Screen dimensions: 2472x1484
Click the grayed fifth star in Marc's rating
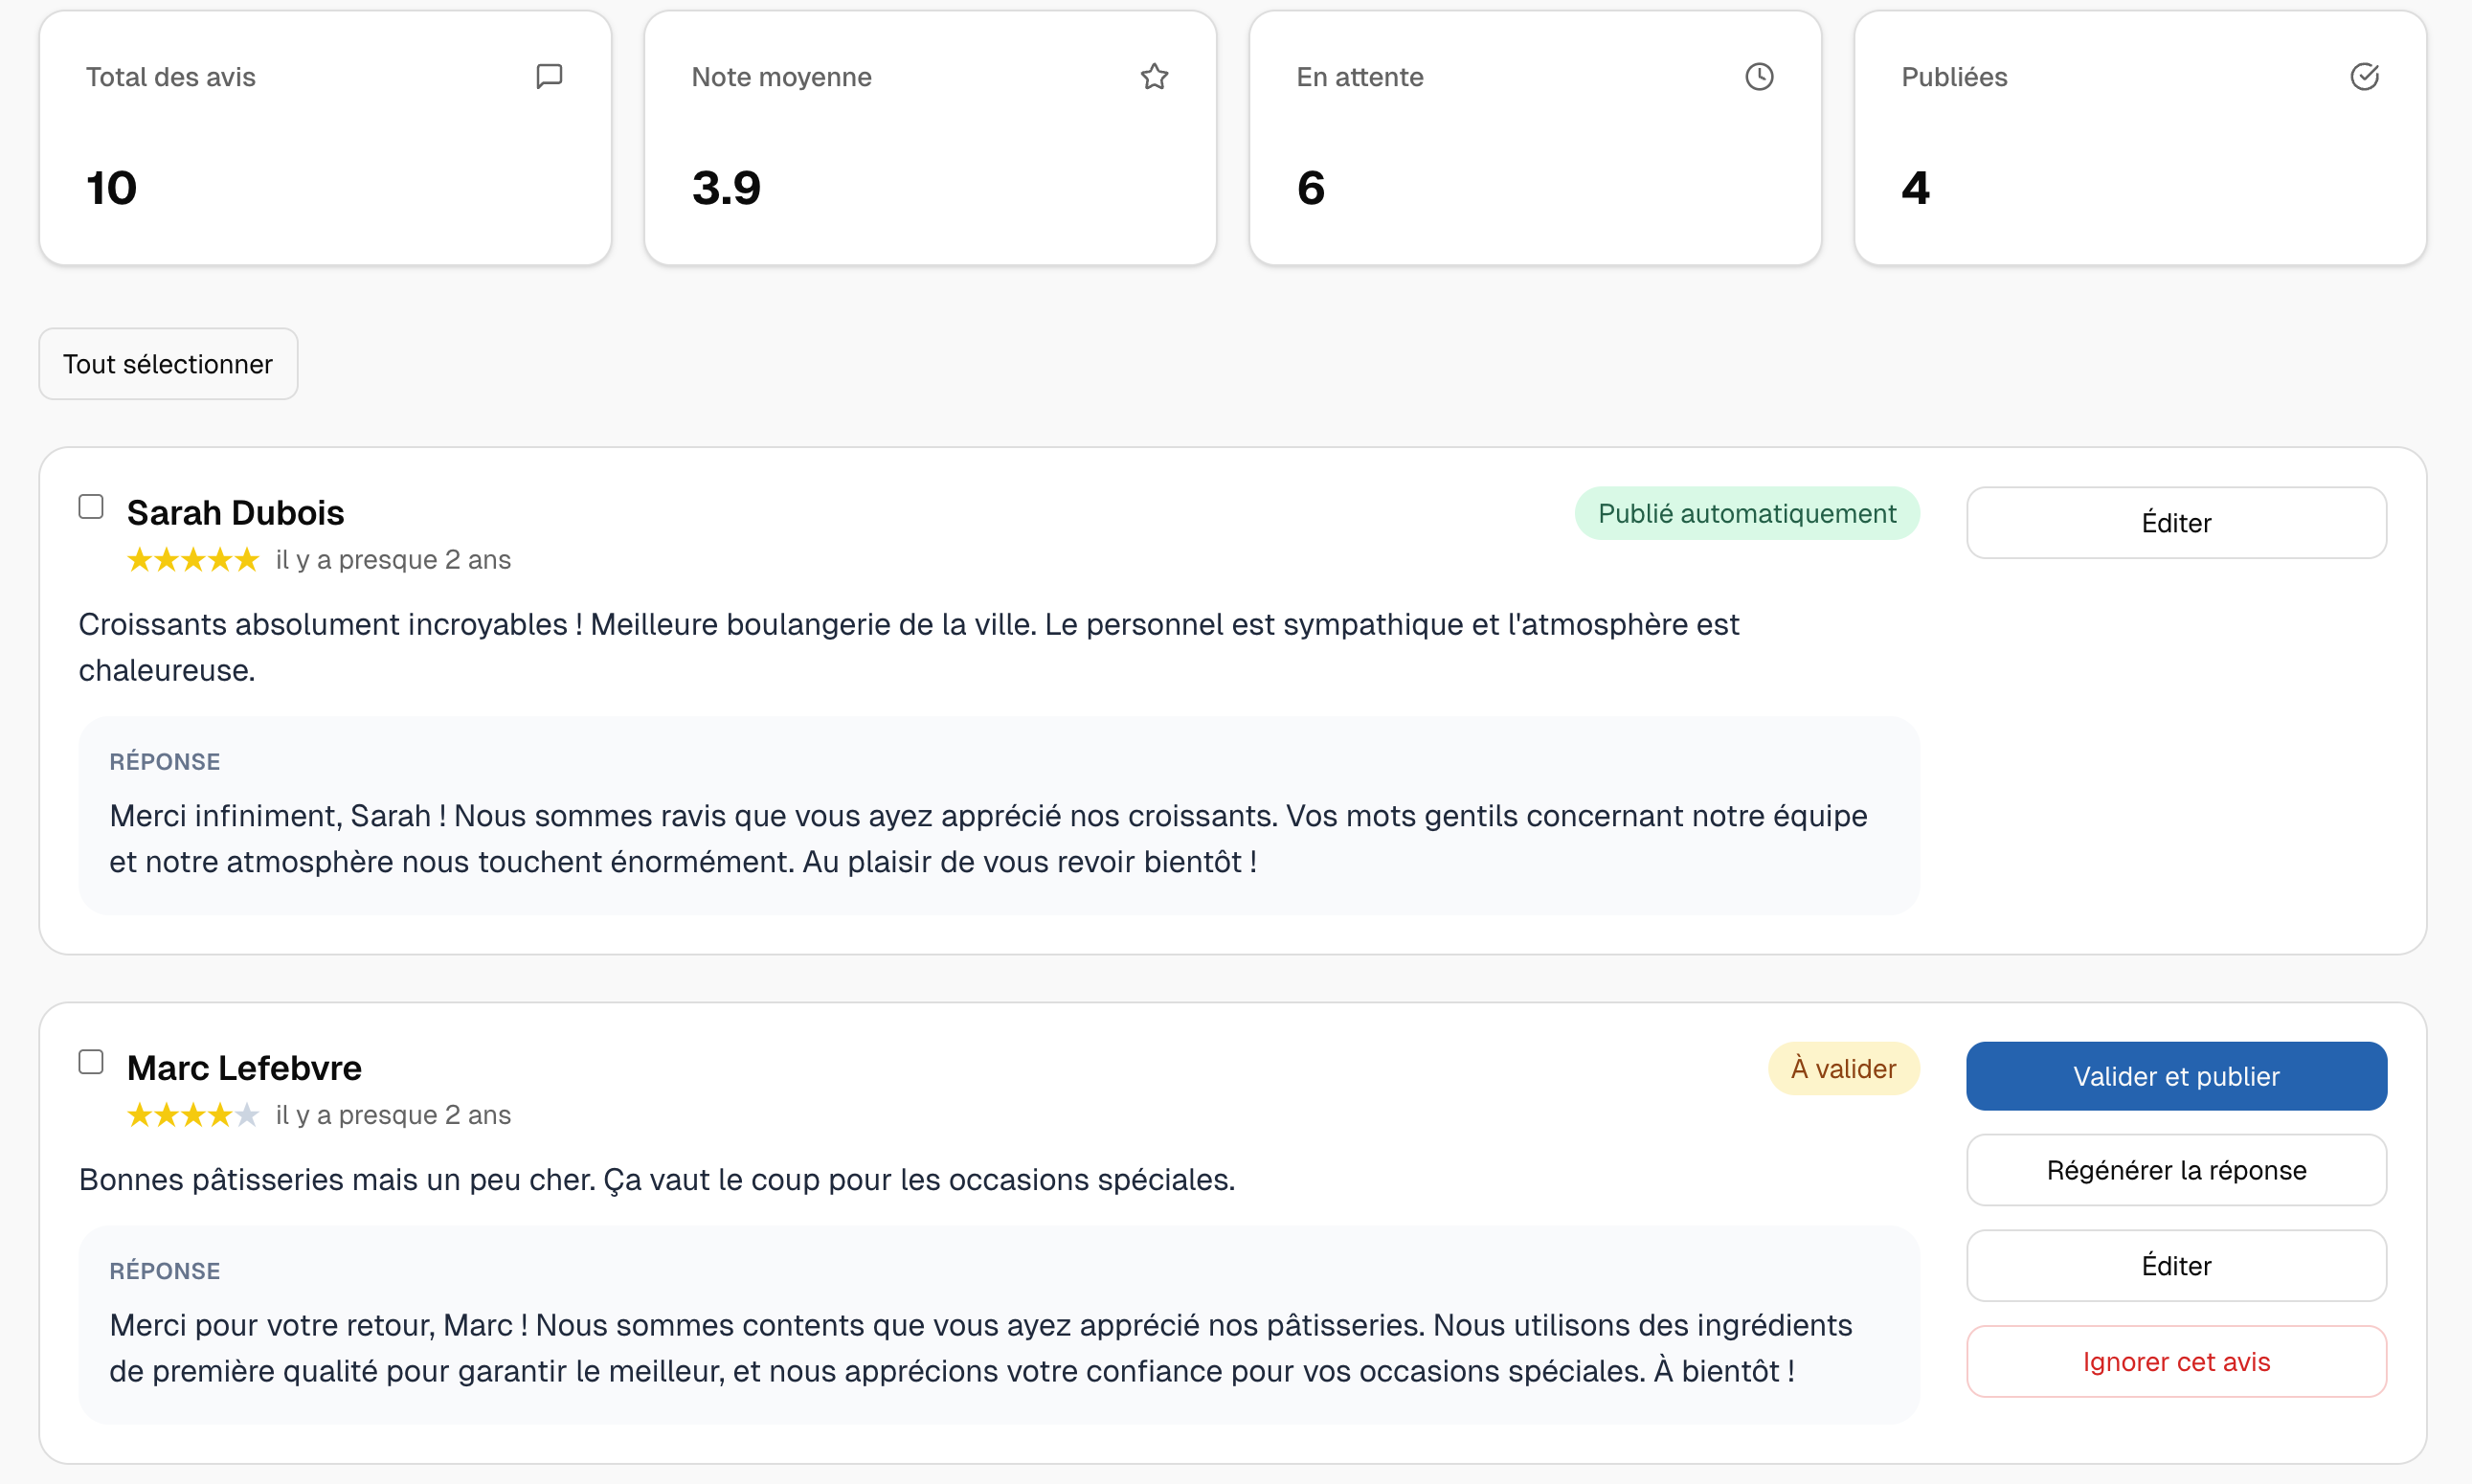tap(248, 1114)
